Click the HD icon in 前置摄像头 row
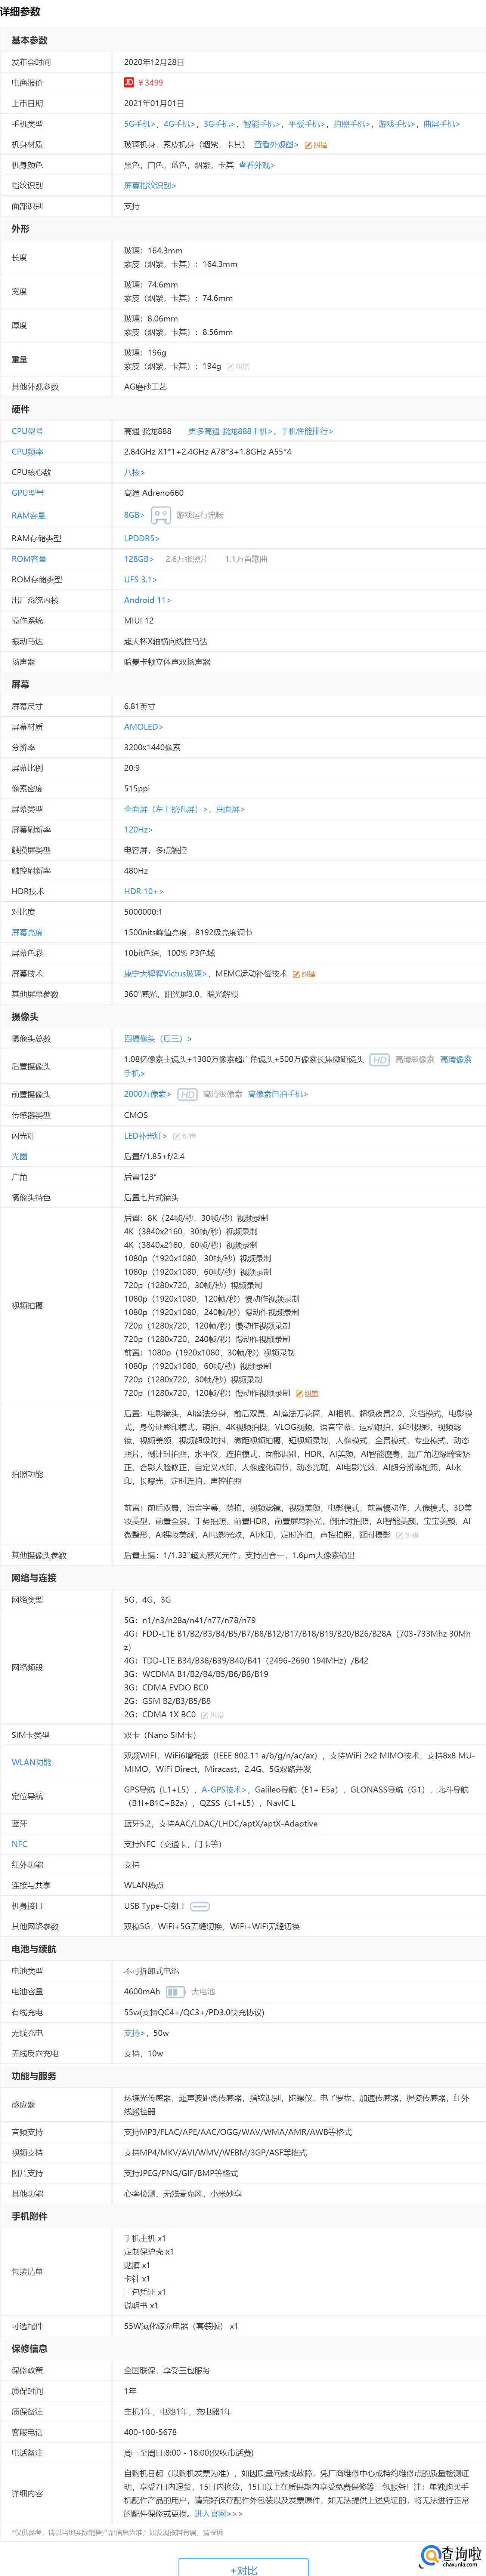 [x=187, y=1095]
